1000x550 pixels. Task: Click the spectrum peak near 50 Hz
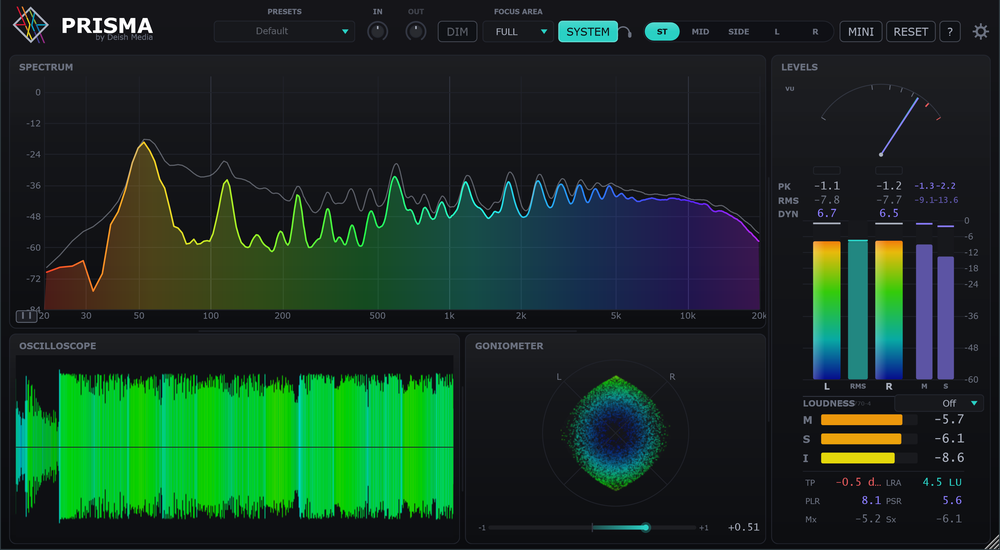tap(143, 144)
